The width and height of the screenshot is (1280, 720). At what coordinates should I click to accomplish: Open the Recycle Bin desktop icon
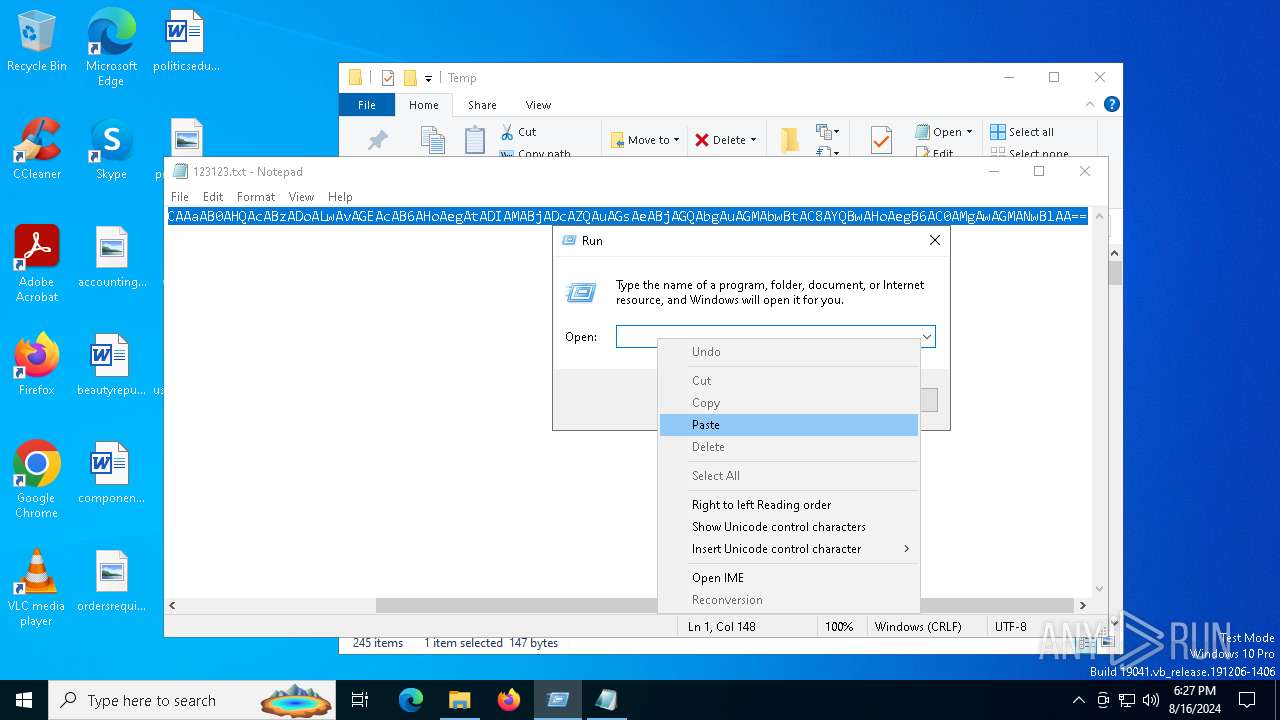tap(37, 42)
